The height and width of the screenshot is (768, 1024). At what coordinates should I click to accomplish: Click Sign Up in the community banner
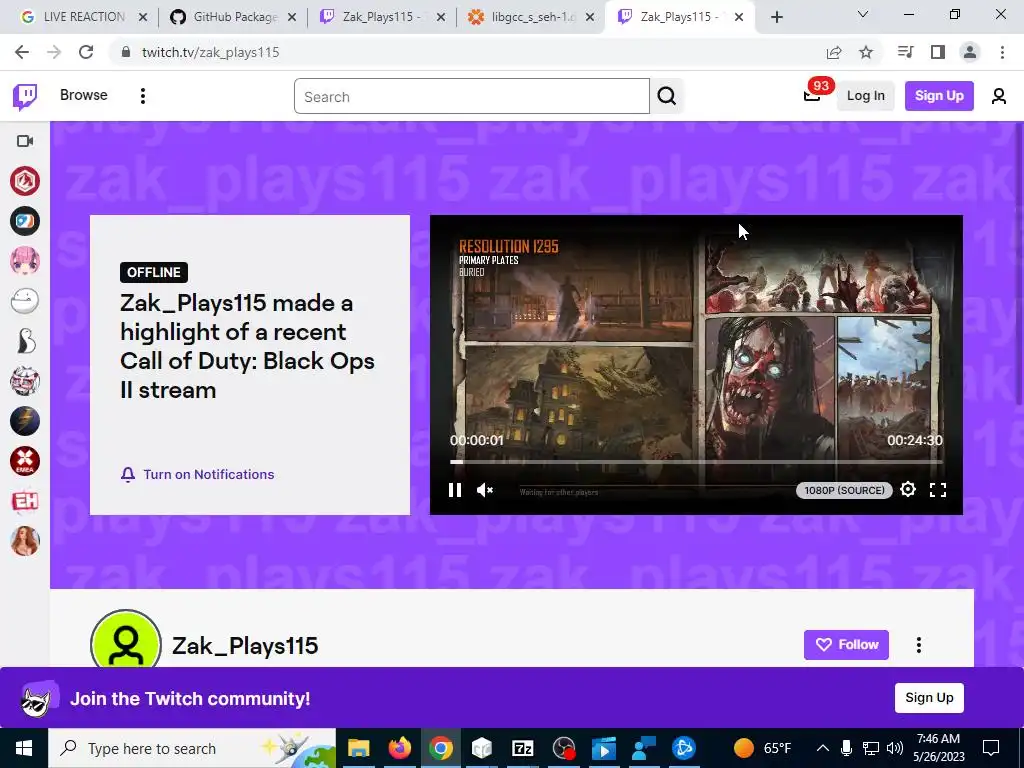[x=929, y=697]
